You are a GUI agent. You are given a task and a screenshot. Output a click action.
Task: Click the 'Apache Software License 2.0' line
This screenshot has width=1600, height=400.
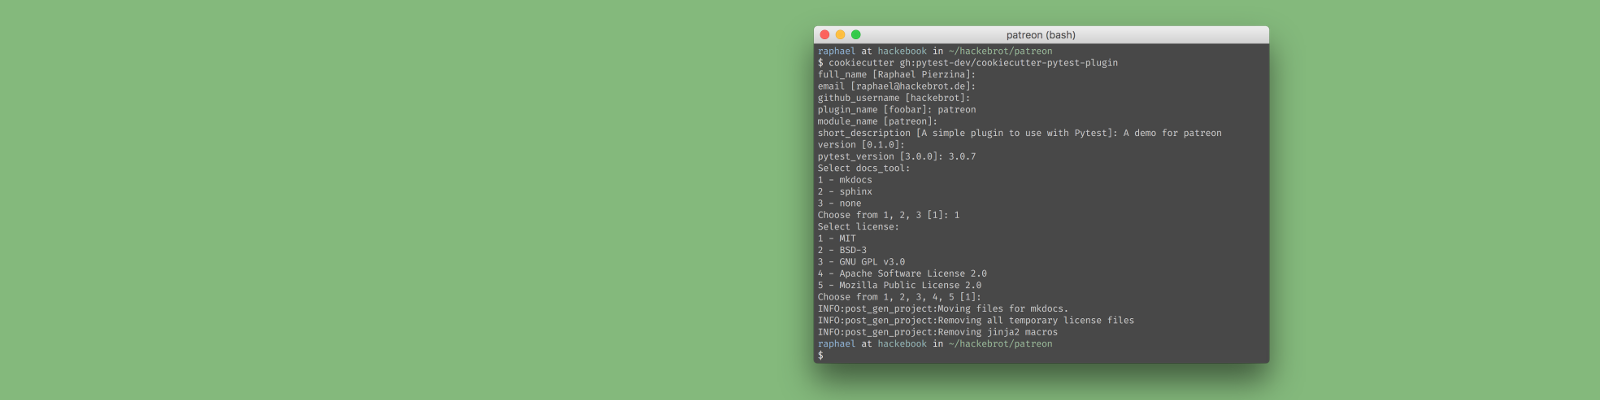tap(902, 274)
